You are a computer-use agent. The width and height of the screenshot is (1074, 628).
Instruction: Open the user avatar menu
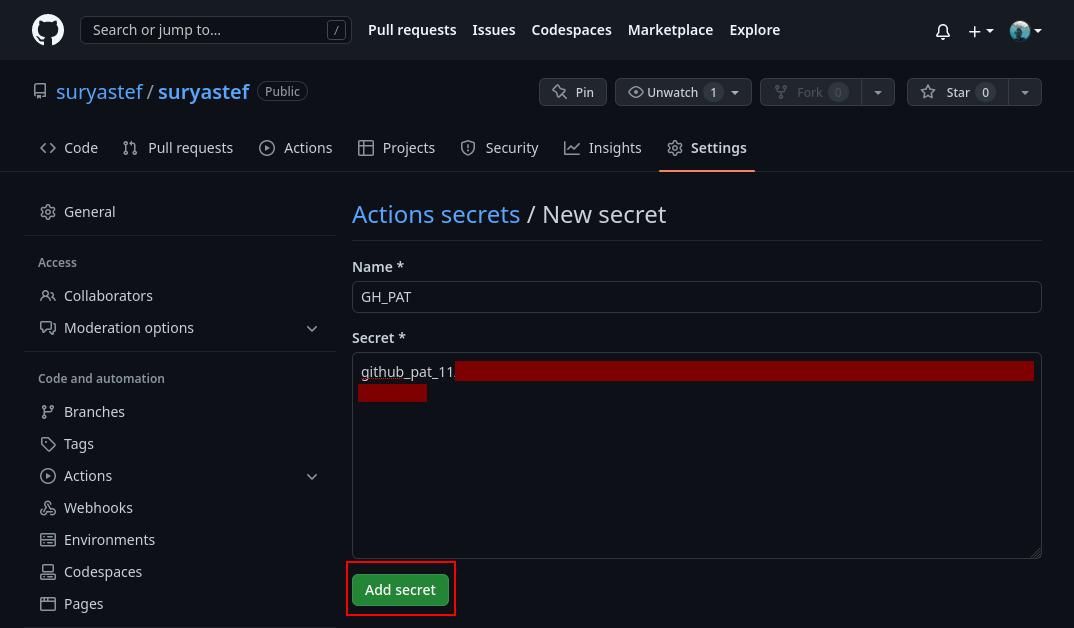pyautogui.click(x=1025, y=31)
